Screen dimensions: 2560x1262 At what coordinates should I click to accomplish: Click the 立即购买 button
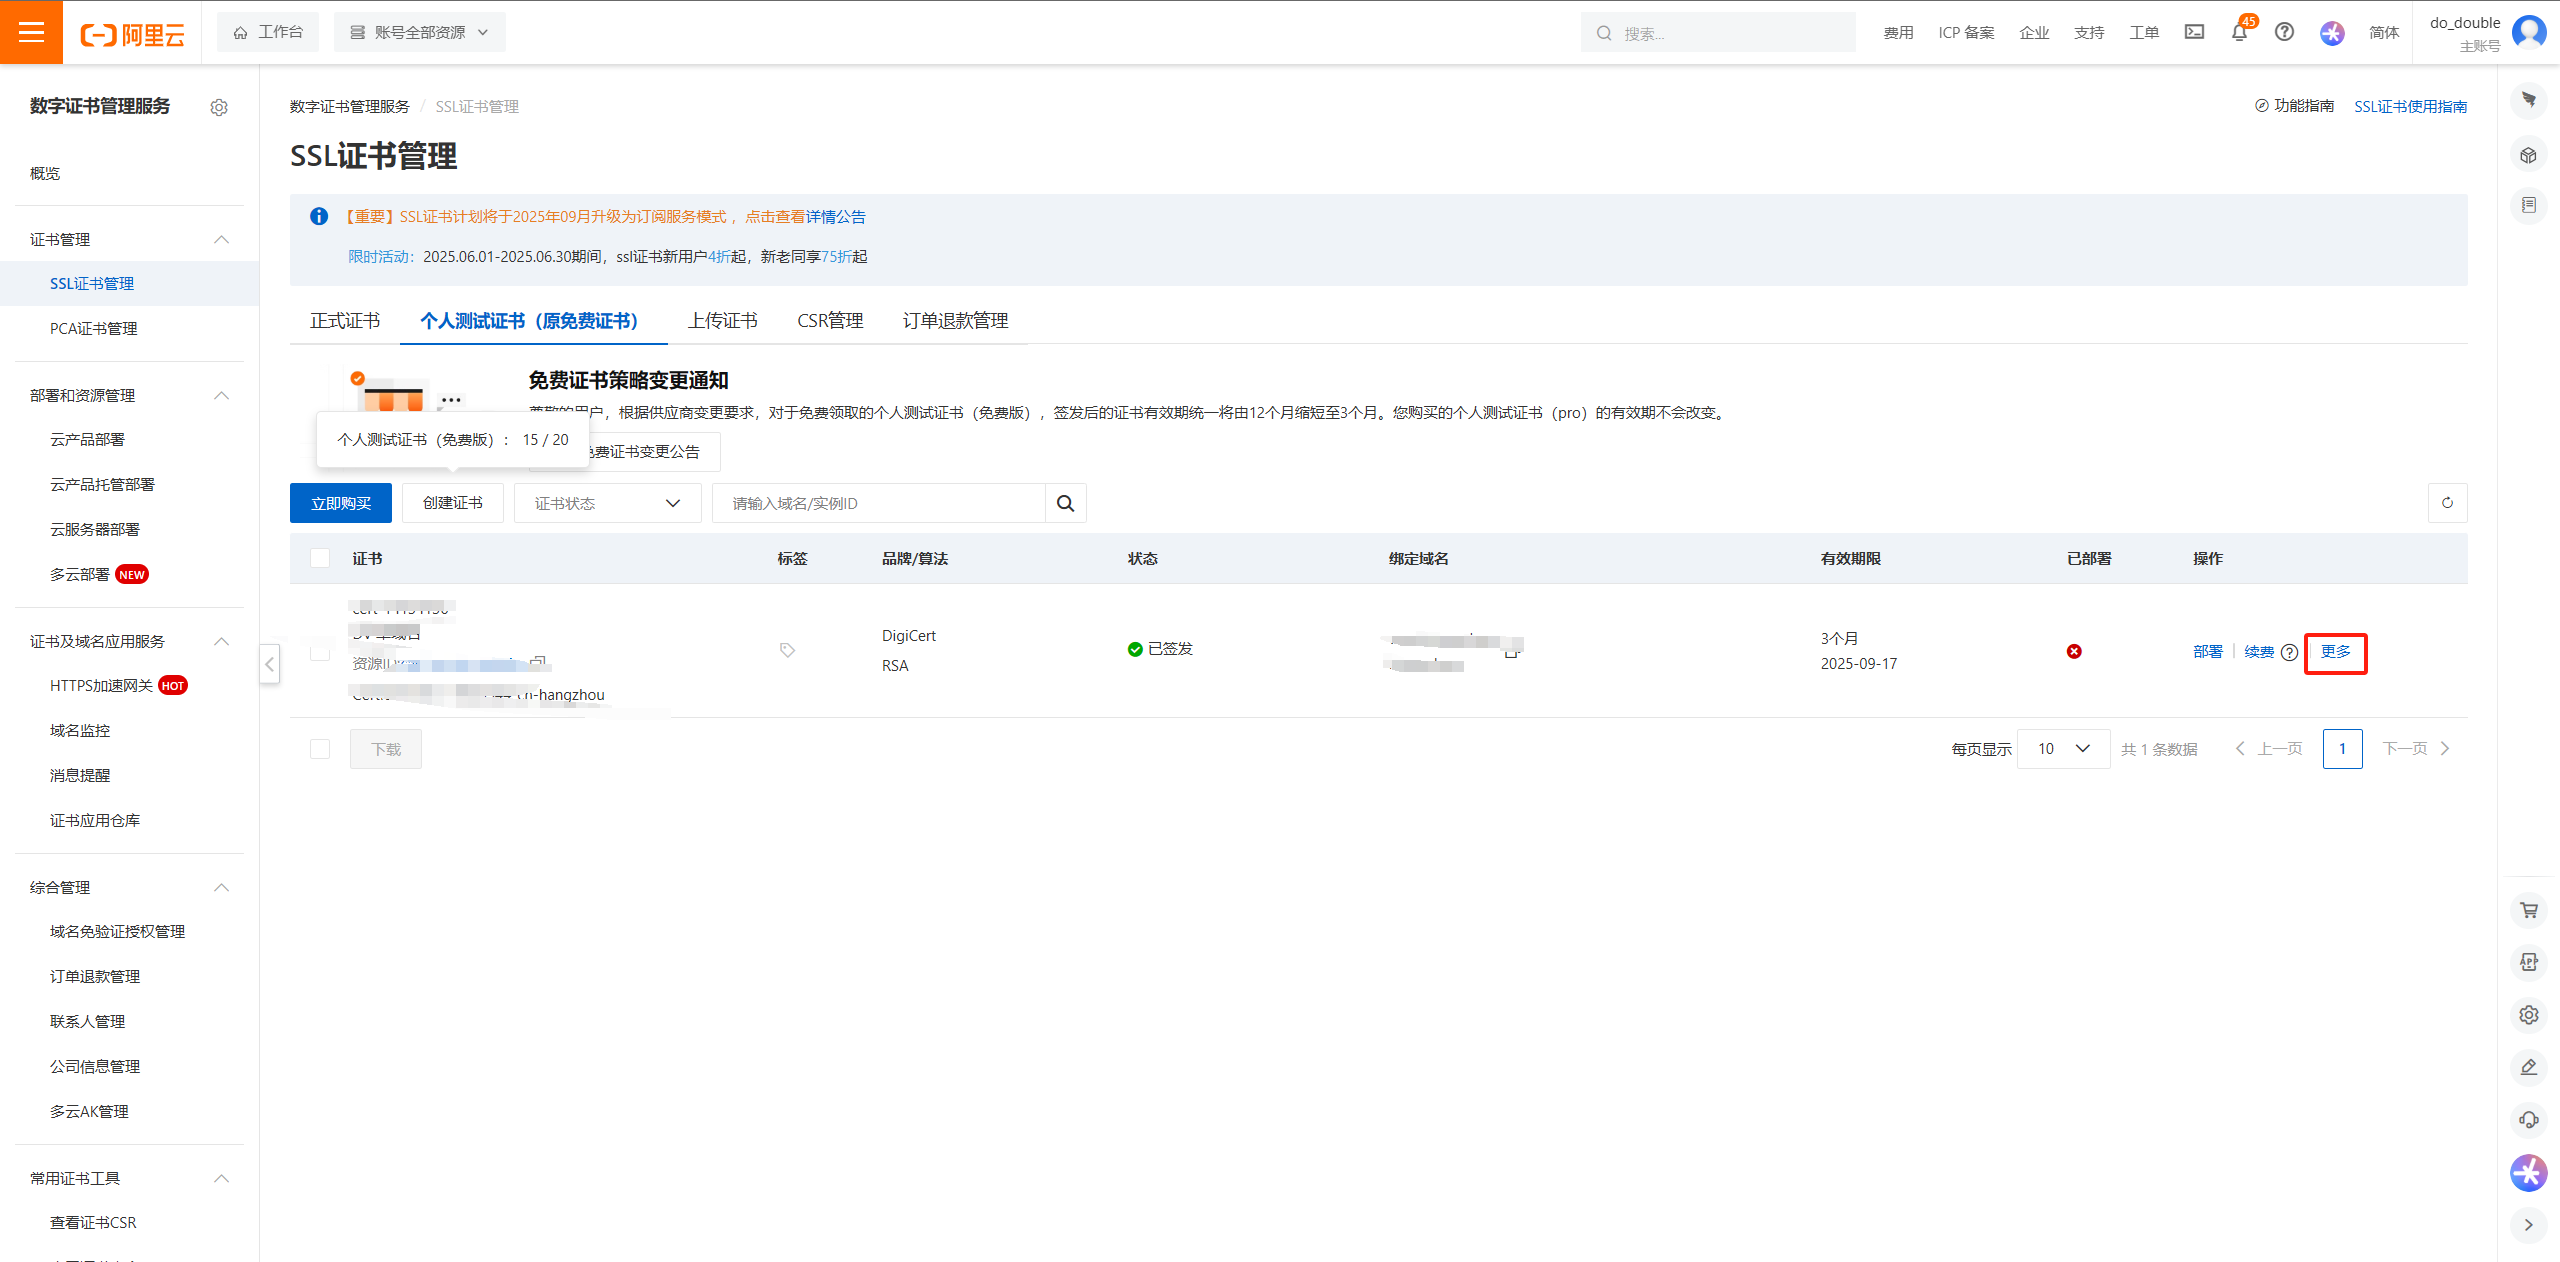[x=341, y=503]
